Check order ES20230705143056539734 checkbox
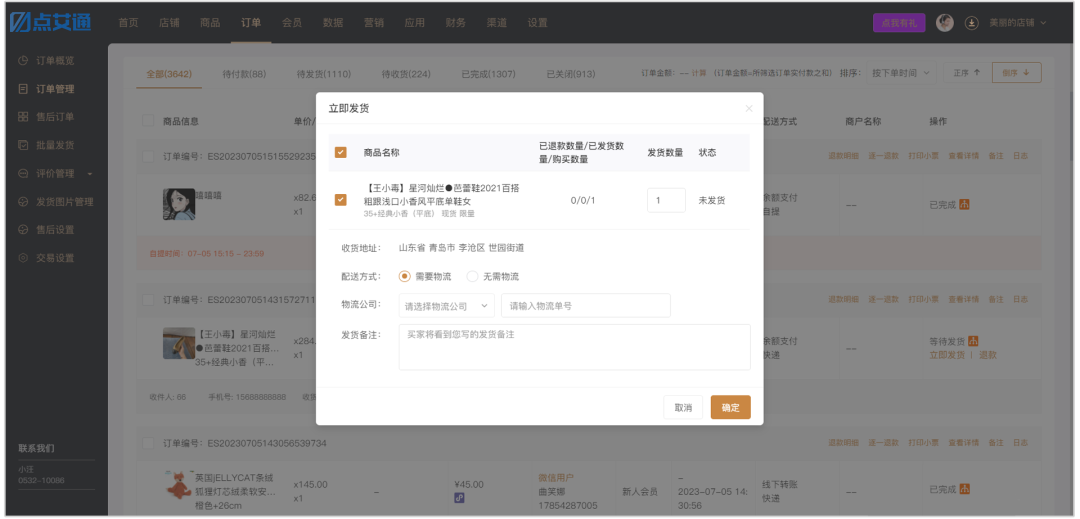Image resolution: width=1080 pixels, height=519 pixels. pyautogui.click(x=148, y=443)
